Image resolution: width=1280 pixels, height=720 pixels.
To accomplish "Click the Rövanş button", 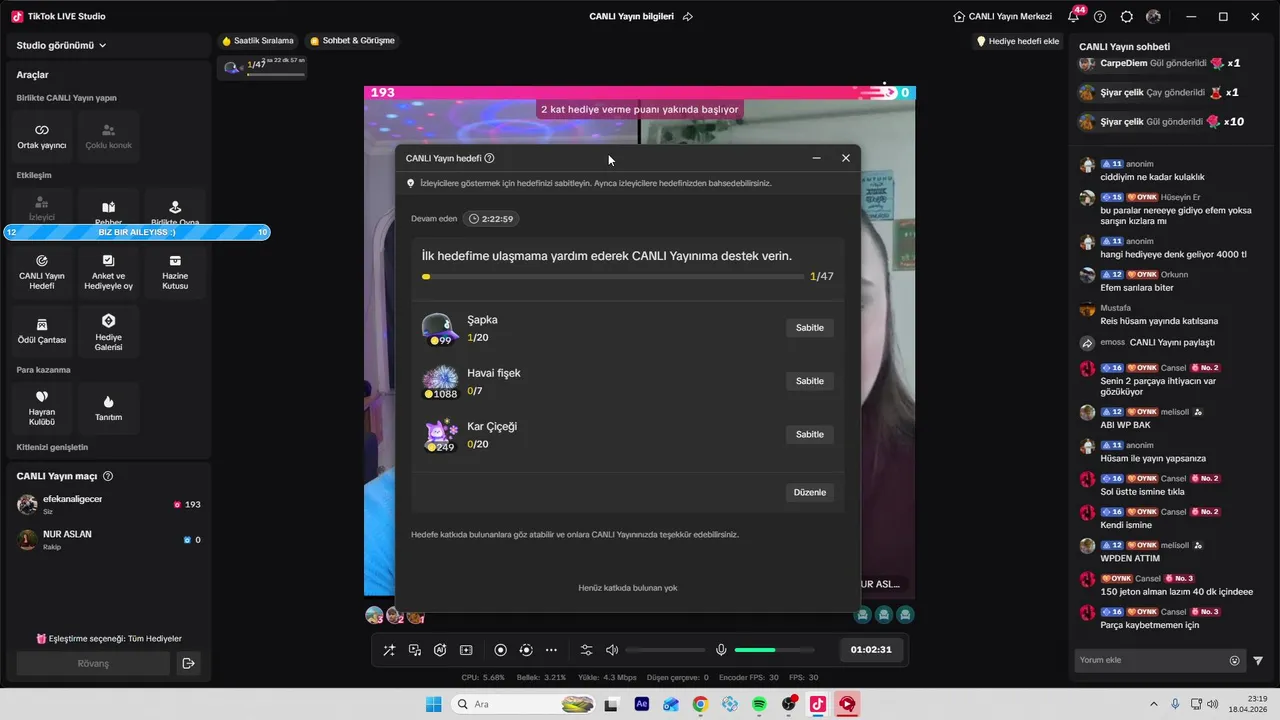I will point(93,663).
